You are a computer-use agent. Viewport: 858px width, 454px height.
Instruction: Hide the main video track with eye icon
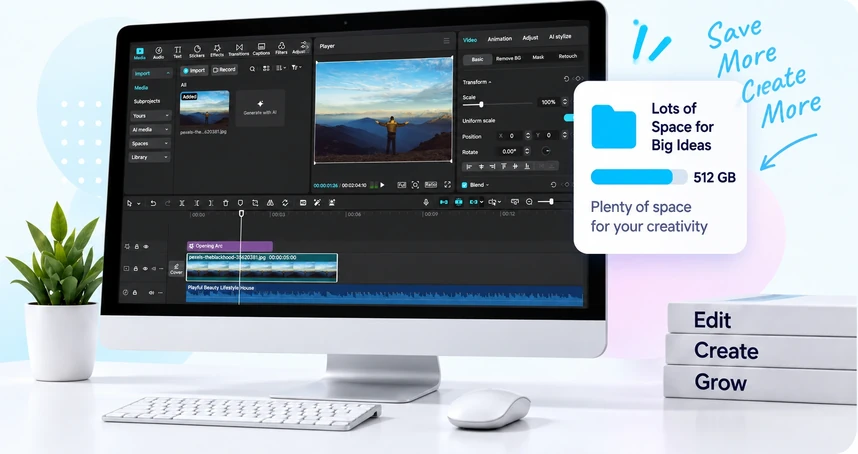pyautogui.click(x=145, y=269)
